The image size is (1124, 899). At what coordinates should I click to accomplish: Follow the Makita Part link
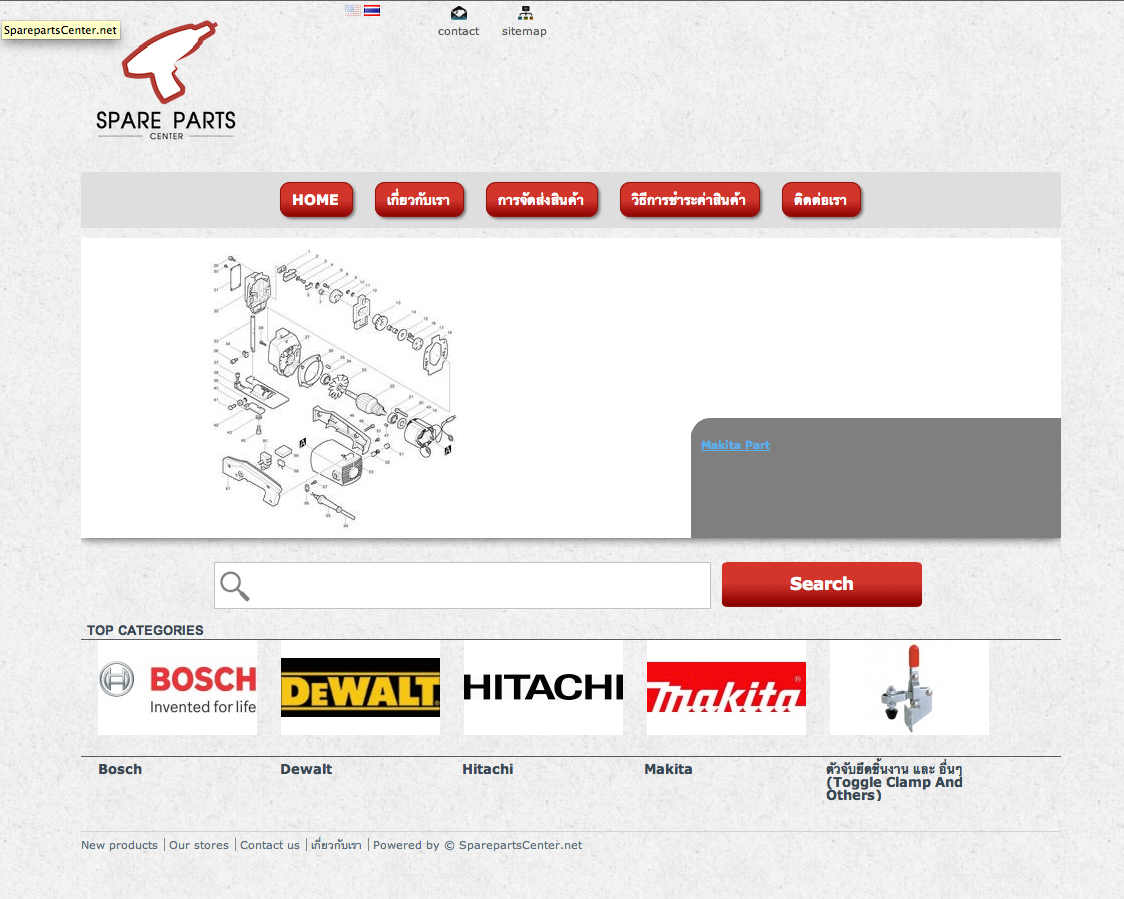[x=735, y=445]
